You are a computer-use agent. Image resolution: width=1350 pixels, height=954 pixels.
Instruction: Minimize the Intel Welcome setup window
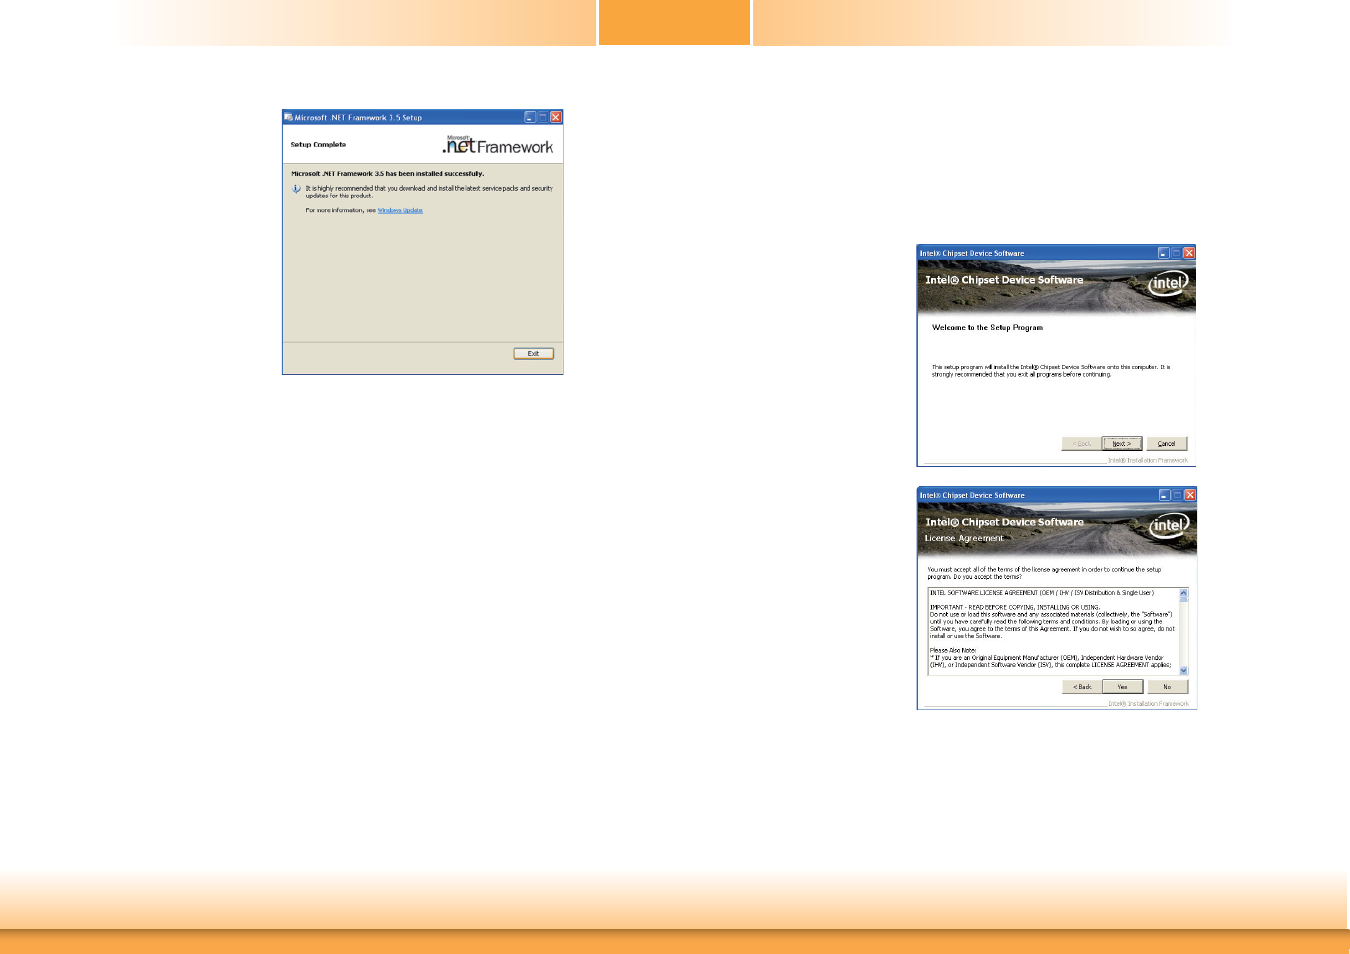point(1164,253)
